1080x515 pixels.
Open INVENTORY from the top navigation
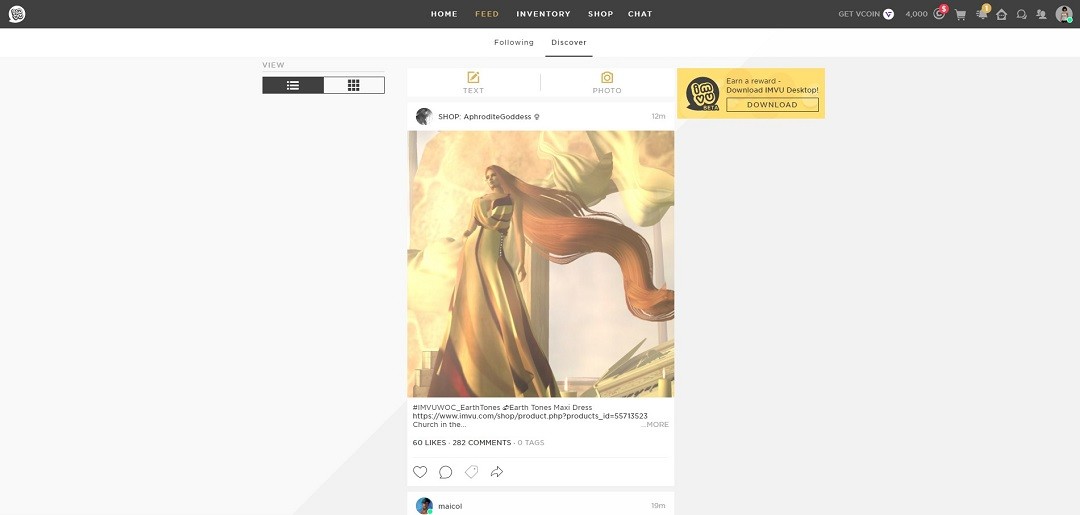(x=543, y=14)
